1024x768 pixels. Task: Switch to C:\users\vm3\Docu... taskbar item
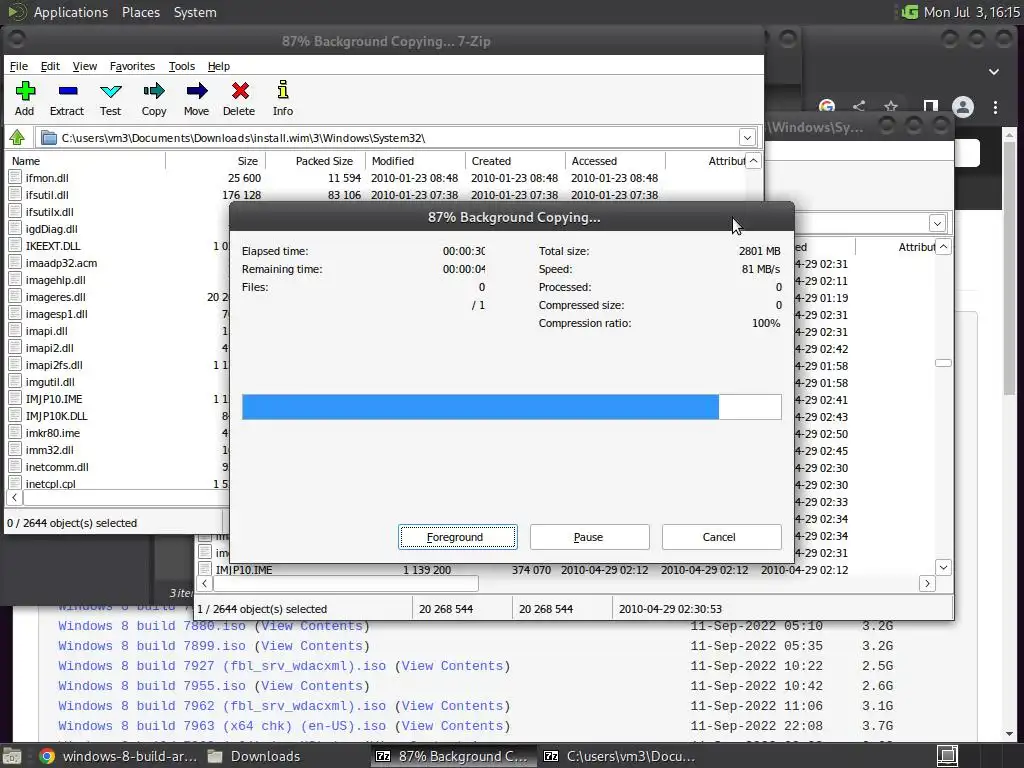[x=620, y=756]
